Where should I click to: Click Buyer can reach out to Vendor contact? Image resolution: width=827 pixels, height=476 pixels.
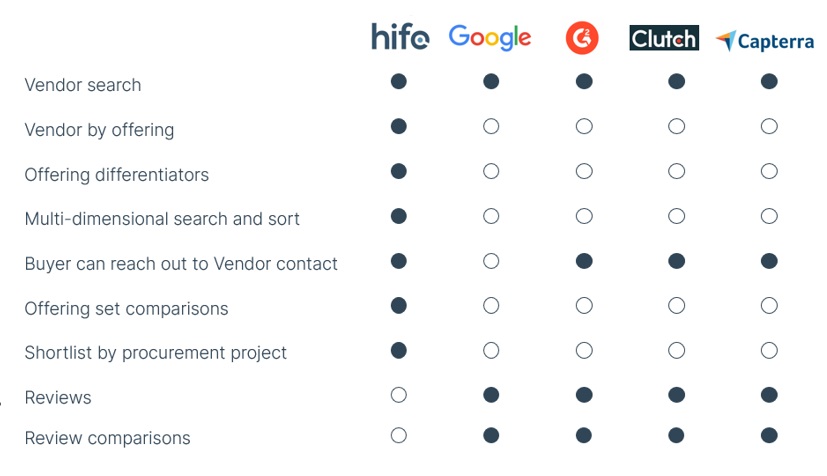[181, 264]
